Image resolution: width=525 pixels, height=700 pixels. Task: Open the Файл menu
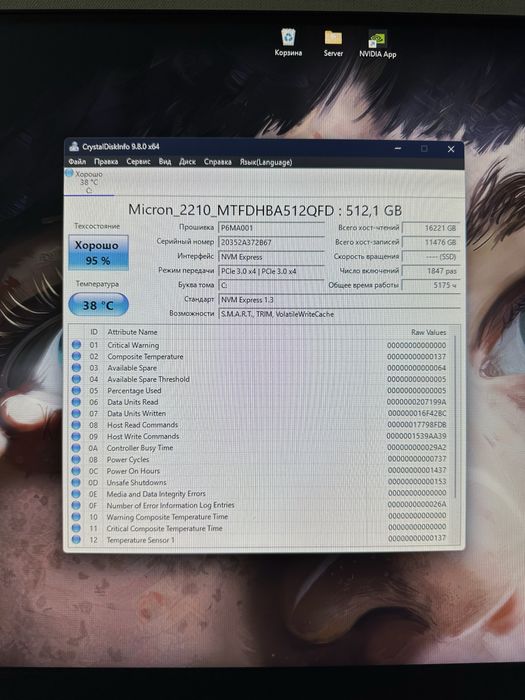tap(77, 162)
